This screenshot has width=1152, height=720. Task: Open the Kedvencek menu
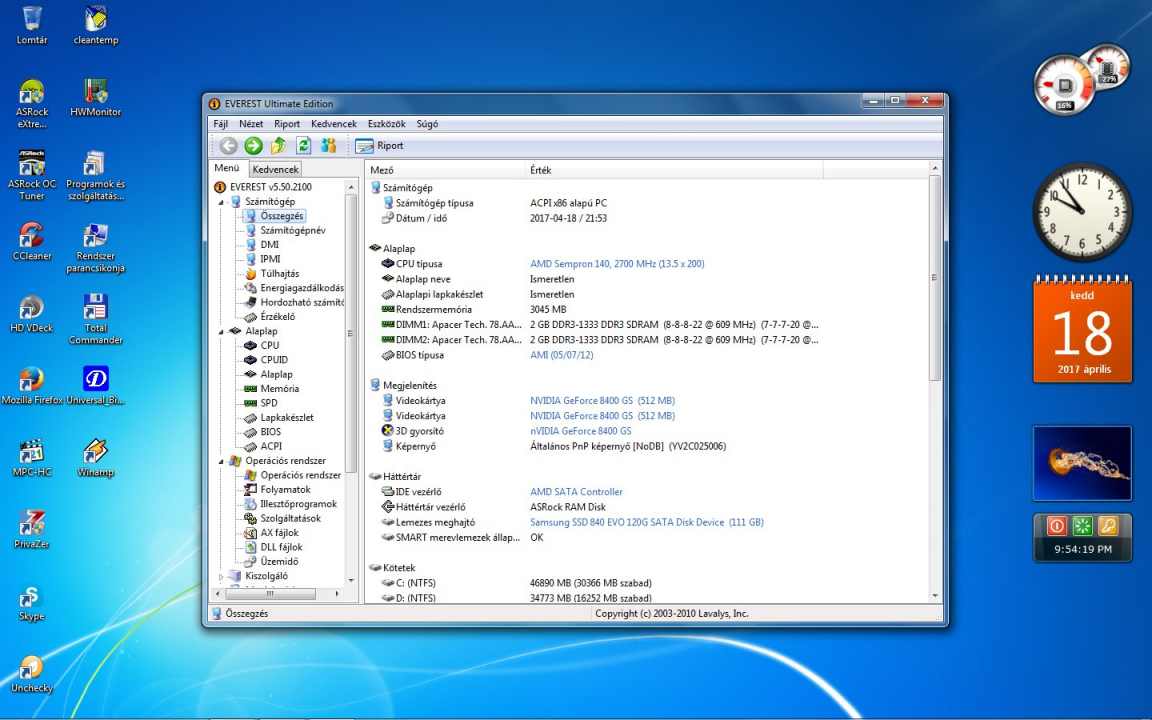(x=334, y=124)
